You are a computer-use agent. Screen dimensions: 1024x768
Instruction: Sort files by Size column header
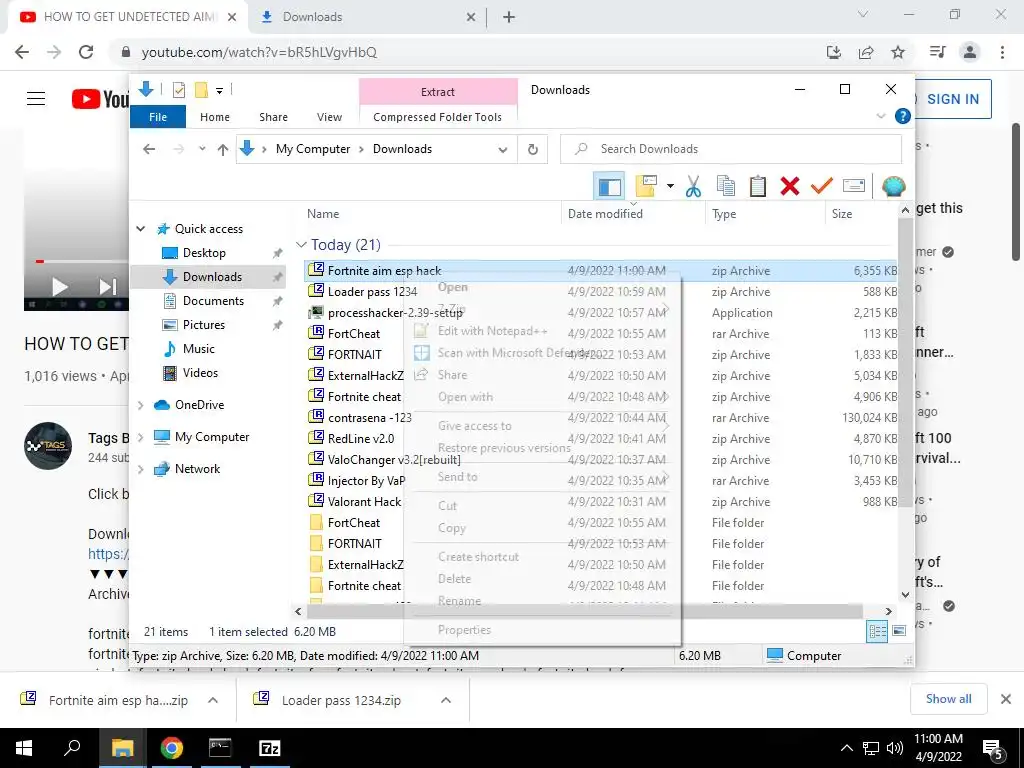click(x=862, y=214)
